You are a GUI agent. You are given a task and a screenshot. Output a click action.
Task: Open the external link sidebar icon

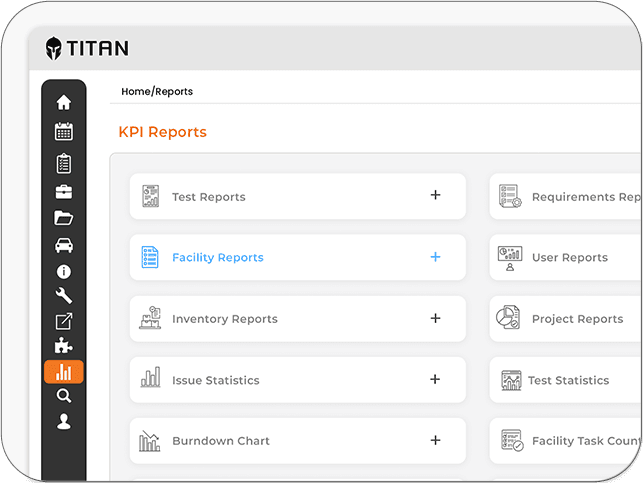click(x=64, y=321)
